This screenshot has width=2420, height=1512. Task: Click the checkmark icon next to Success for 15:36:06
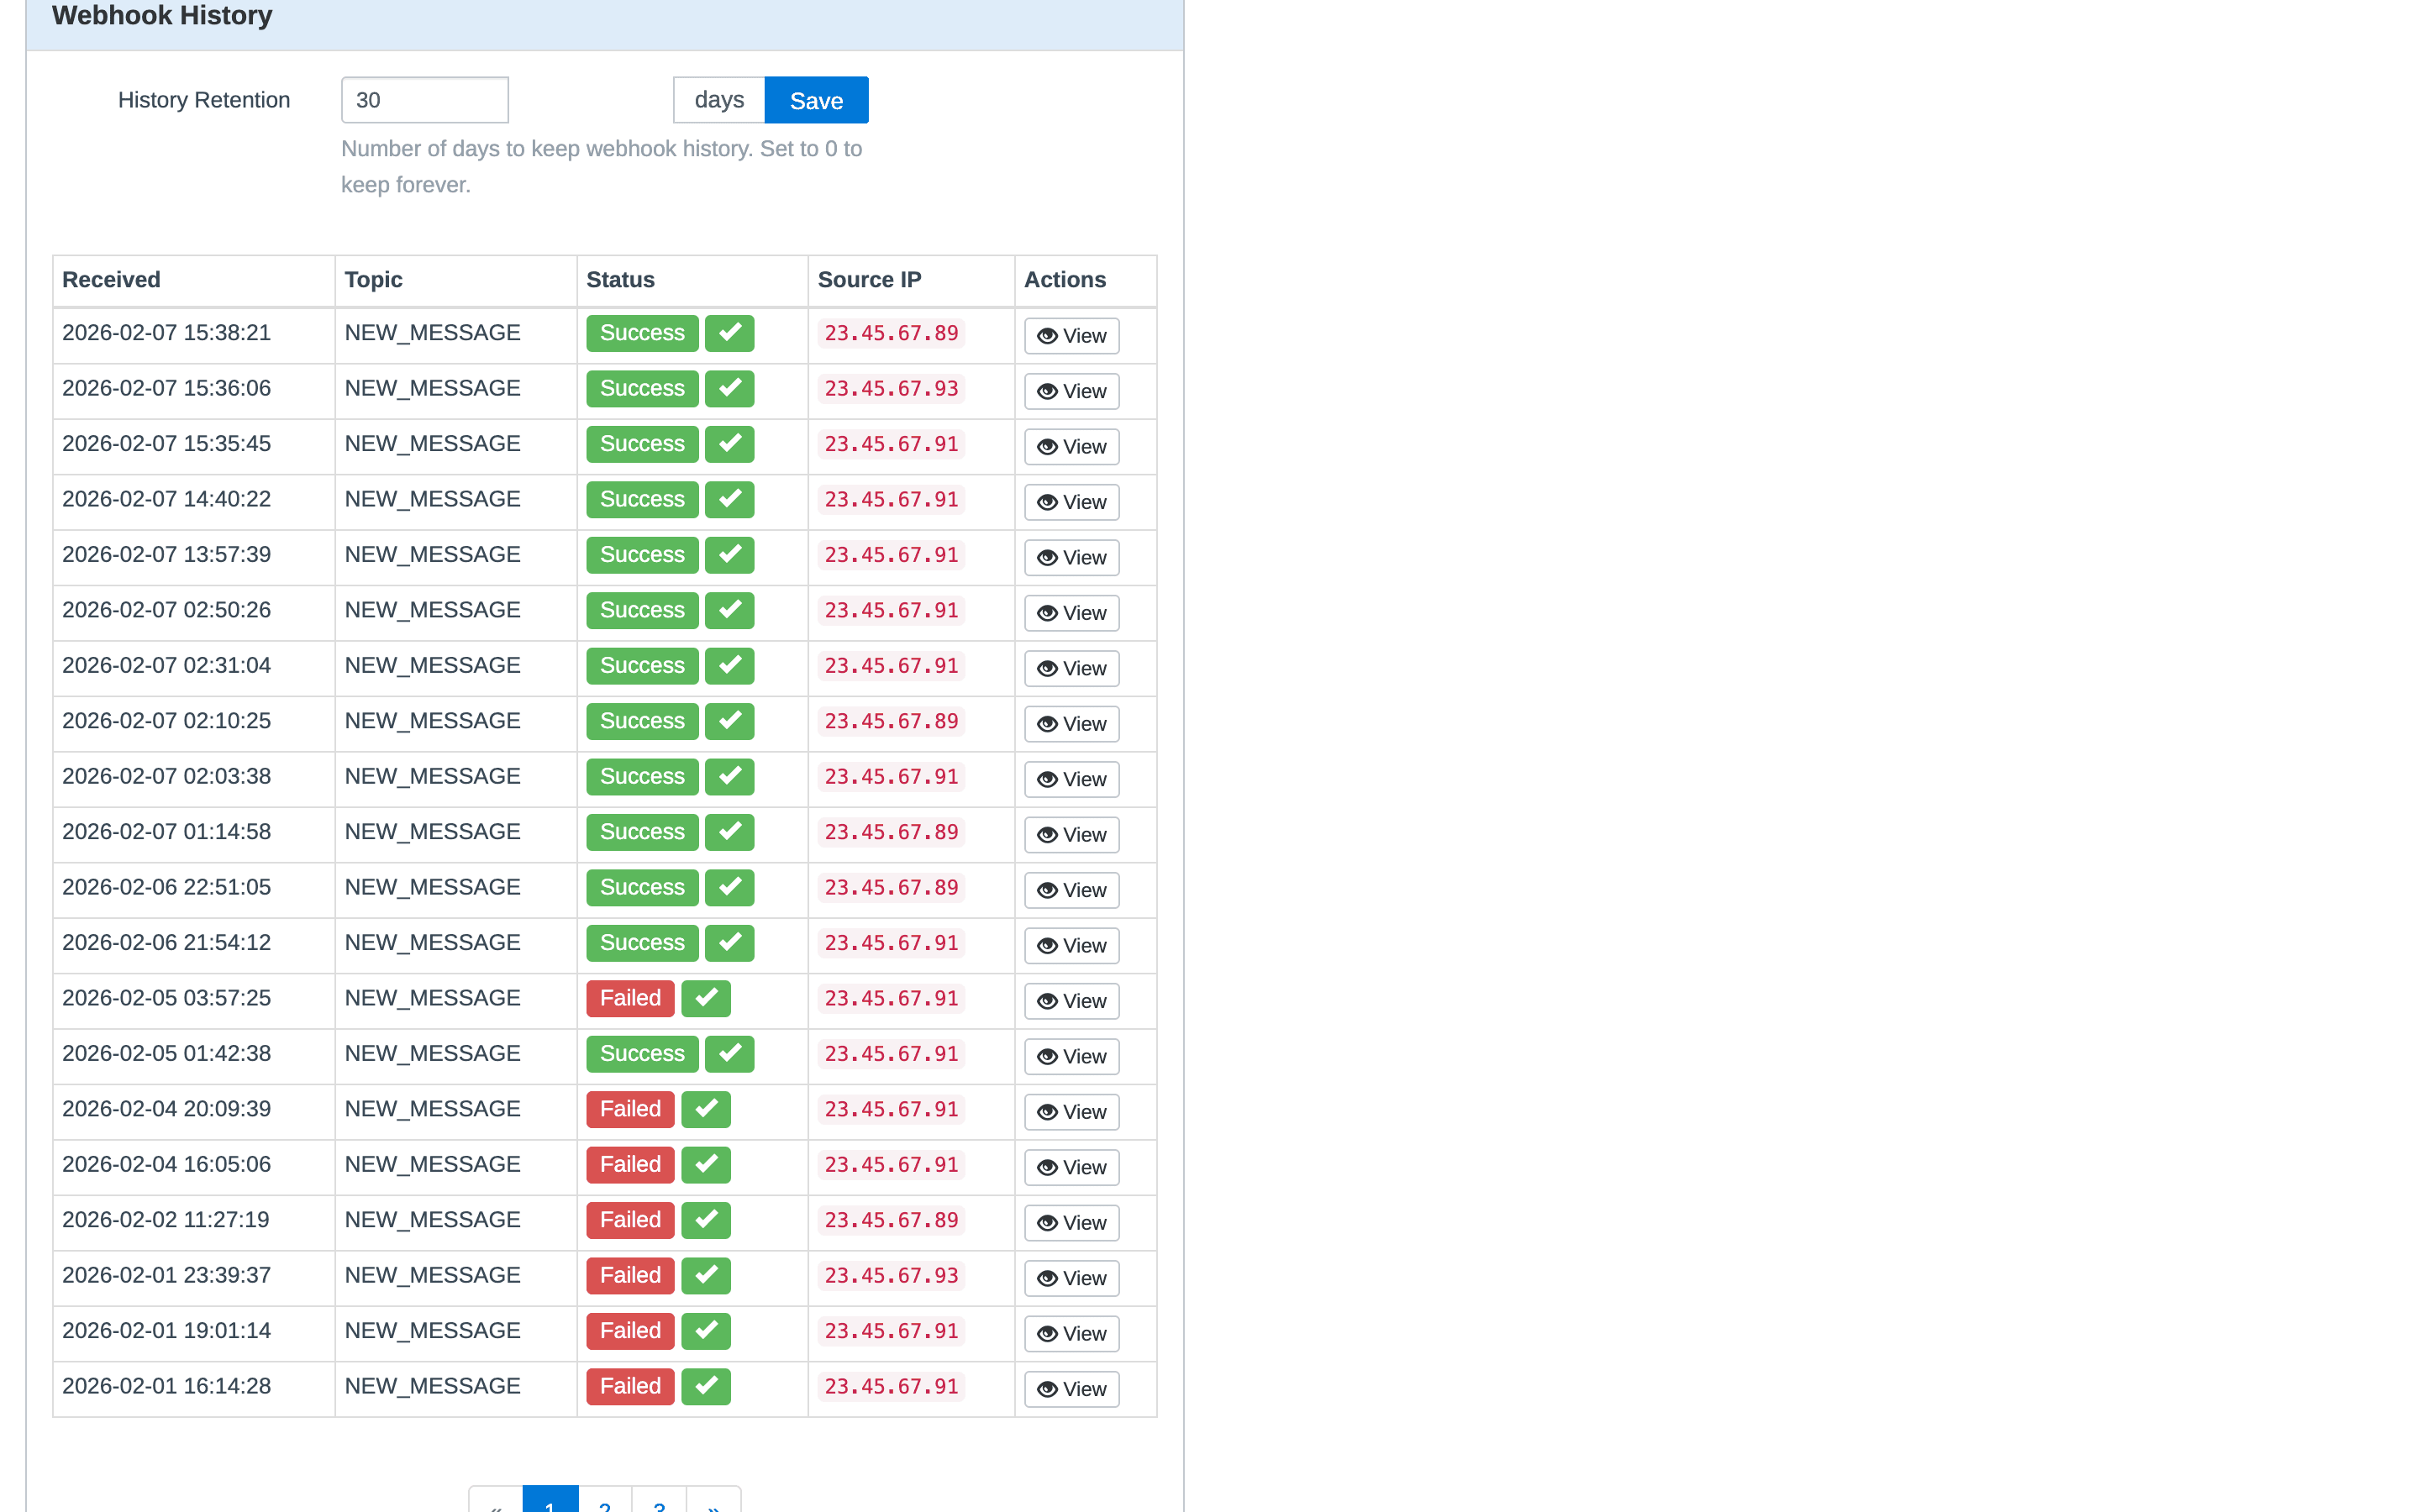[729, 388]
